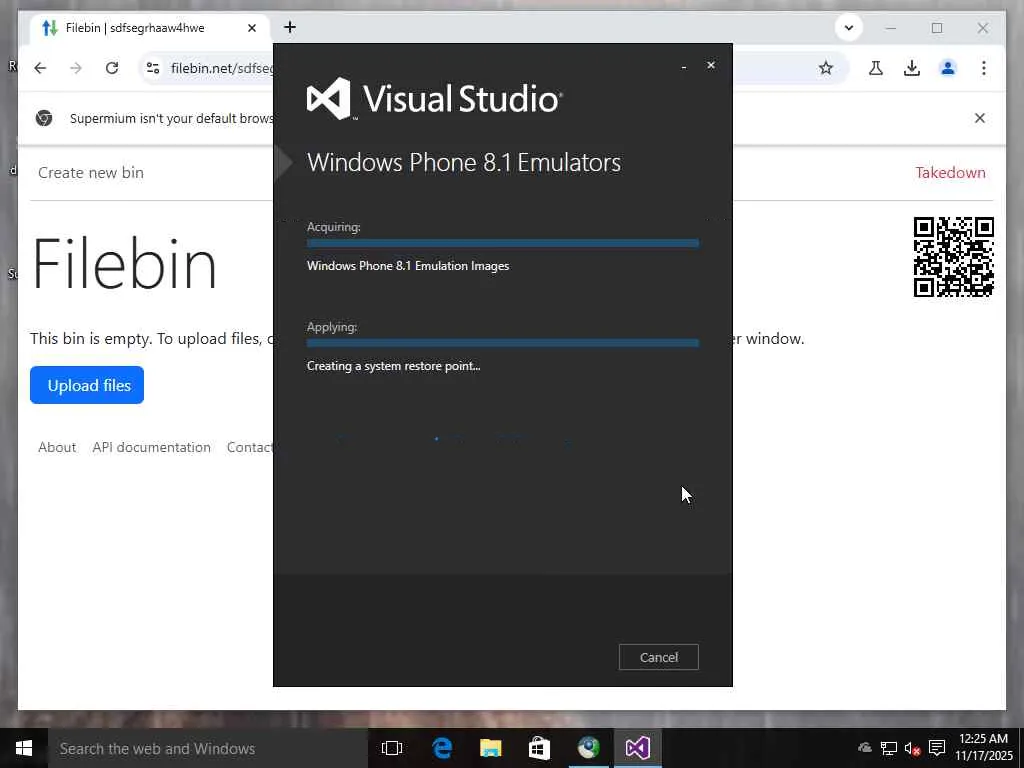This screenshot has height=768, width=1024.
Task: Click the filebin.net address bar
Action: [x=222, y=68]
